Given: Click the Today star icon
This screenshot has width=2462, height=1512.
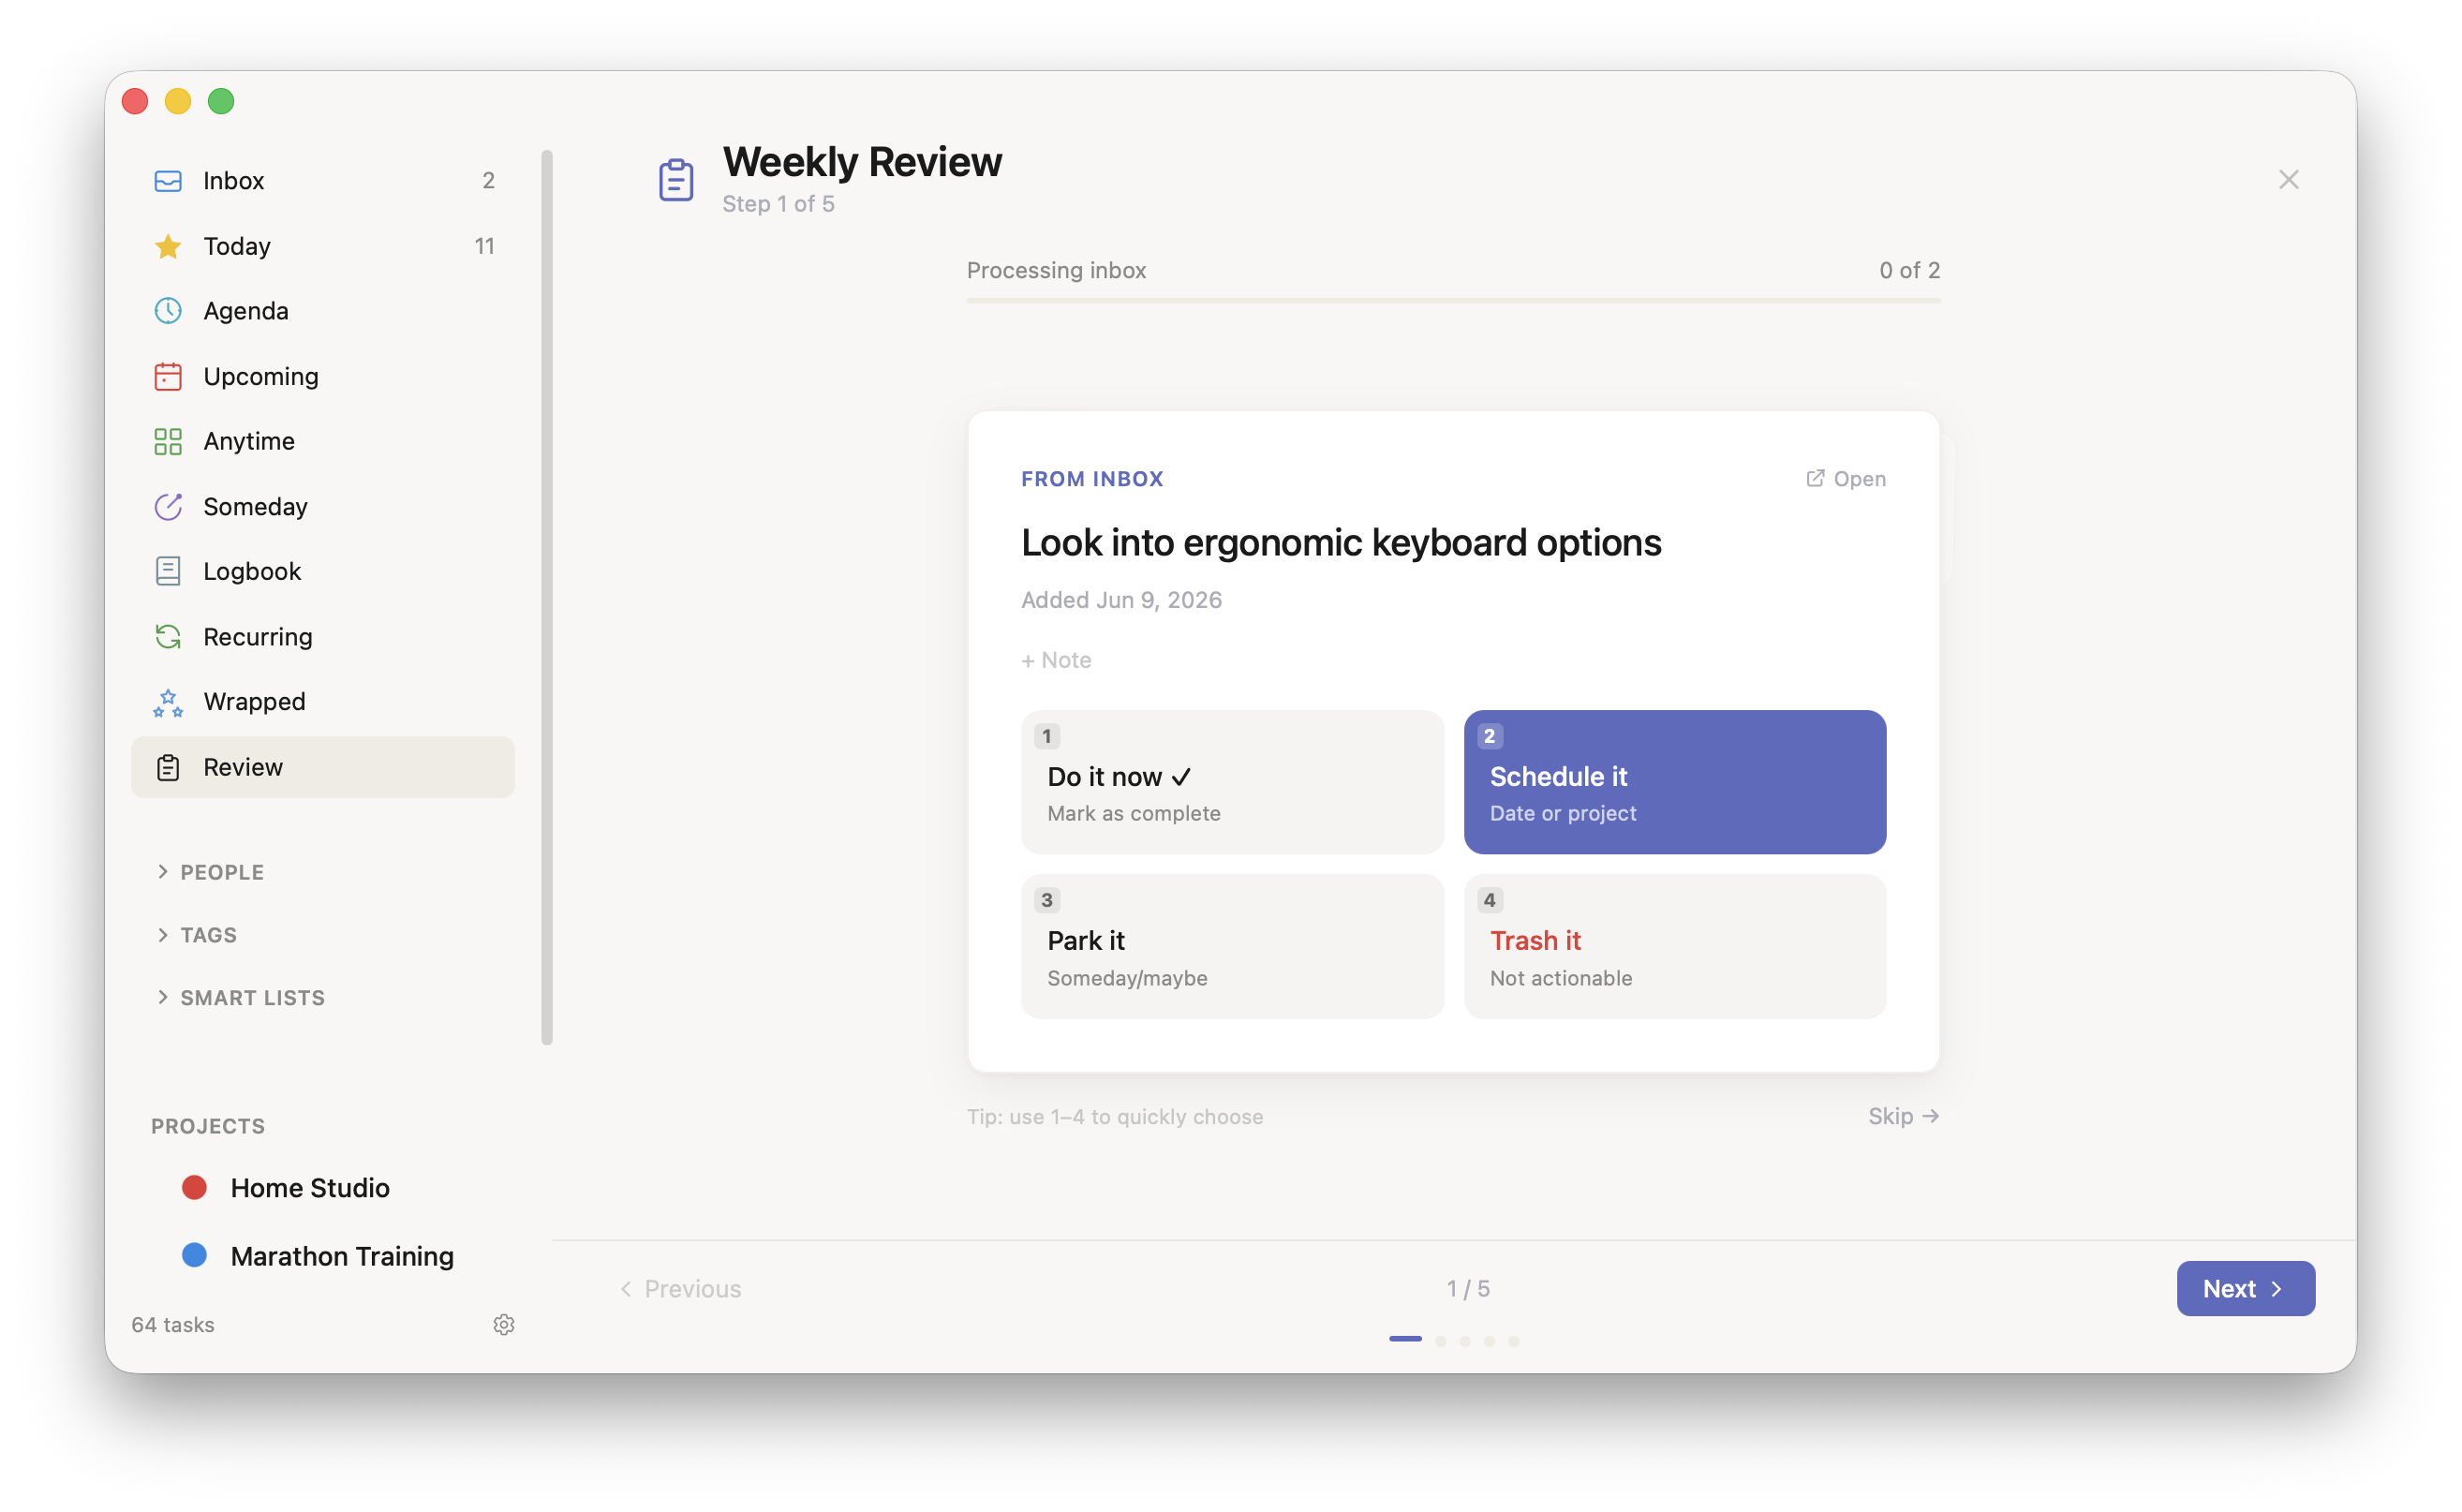Looking at the screenshot, I should pyautogui.click(x=168, y=246).
